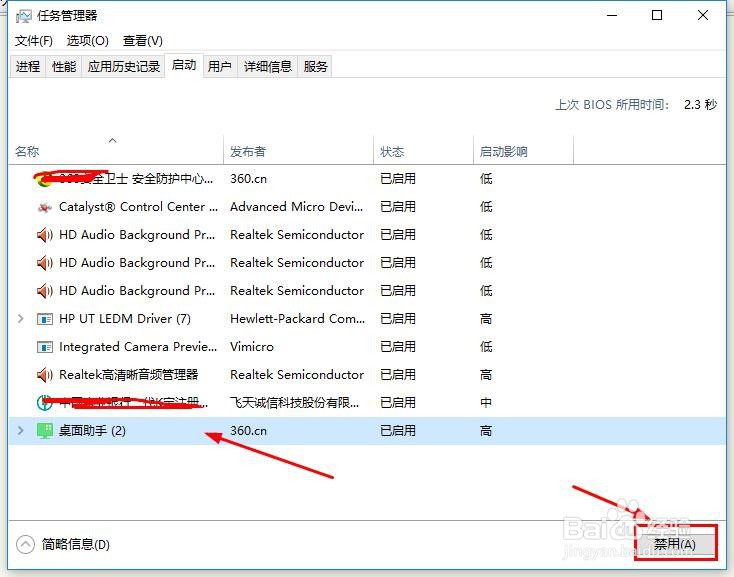Select the Catalyst® Control Center row
Screen dimensions: 734x577
point(367,207)
